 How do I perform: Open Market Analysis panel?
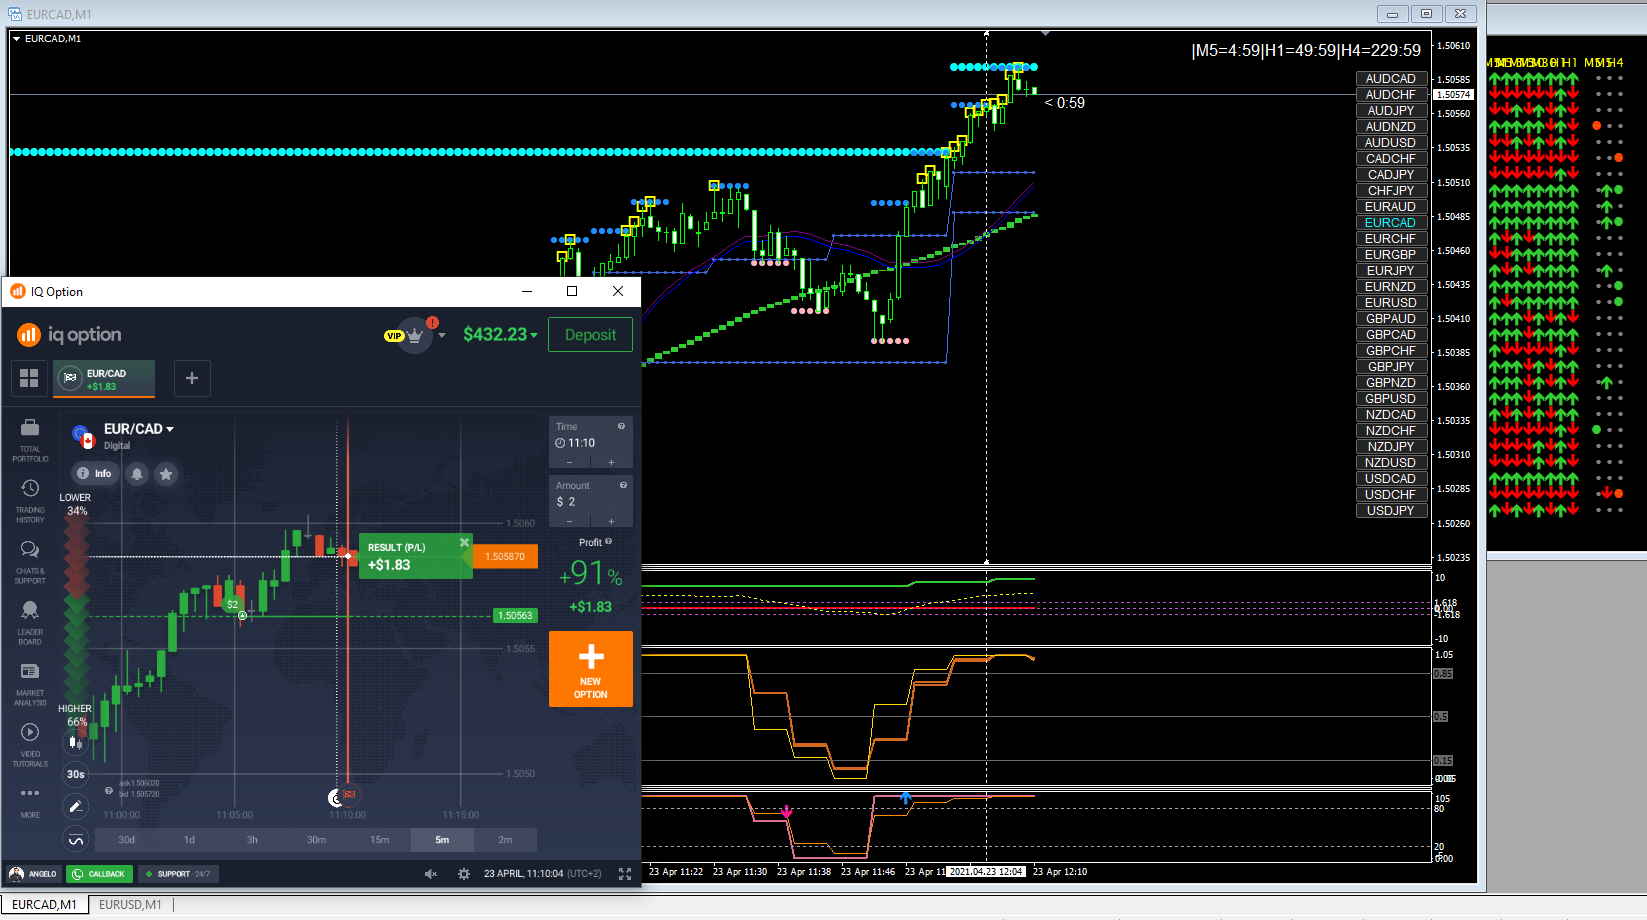point(30,684)
